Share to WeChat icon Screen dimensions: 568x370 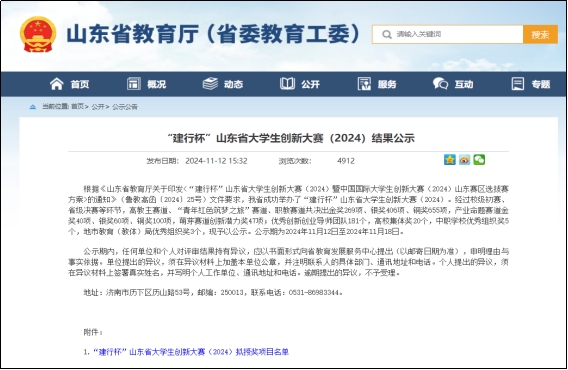(x=479, y=159)
